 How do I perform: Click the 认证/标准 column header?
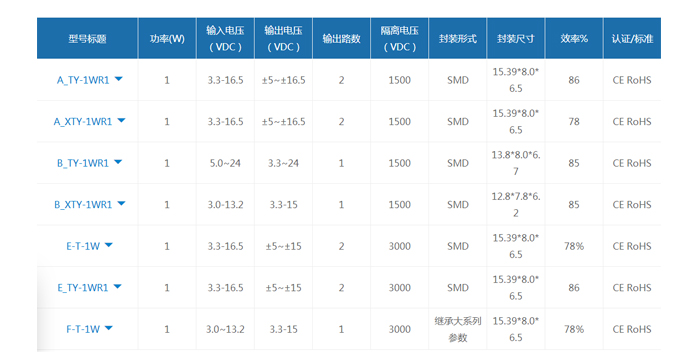[632, 38]
